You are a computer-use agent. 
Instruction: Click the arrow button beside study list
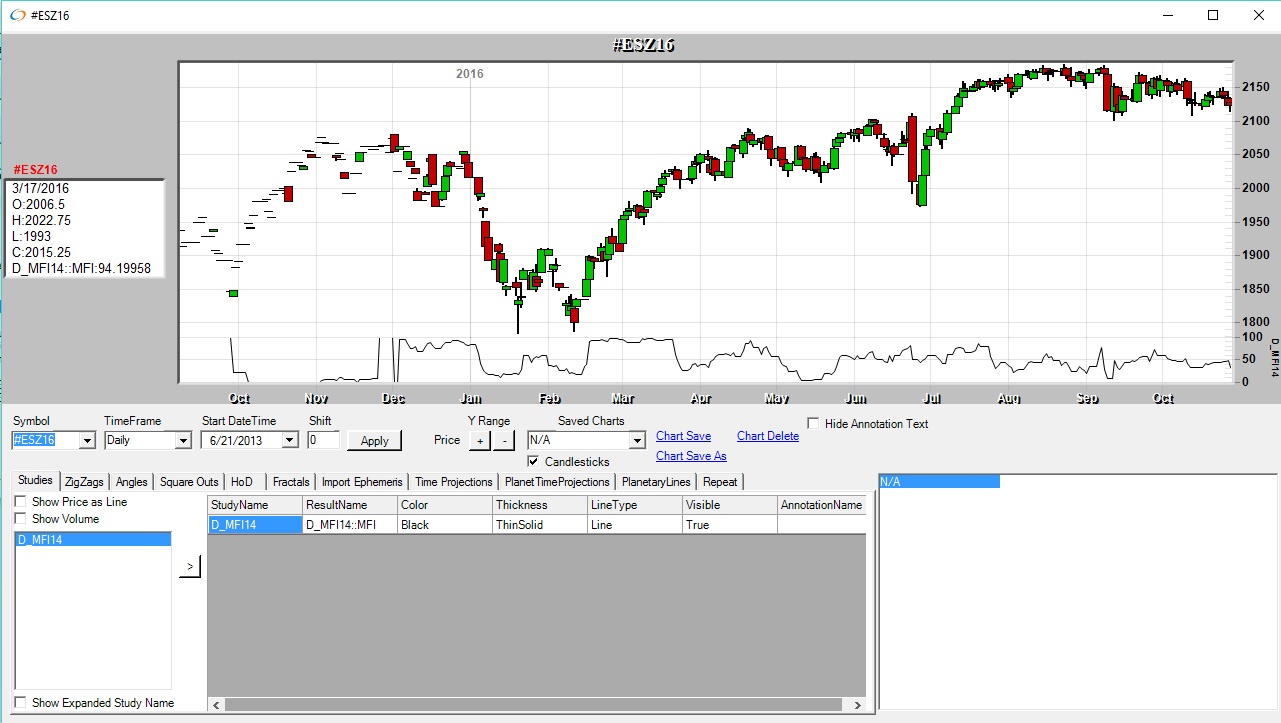[189, 568]
